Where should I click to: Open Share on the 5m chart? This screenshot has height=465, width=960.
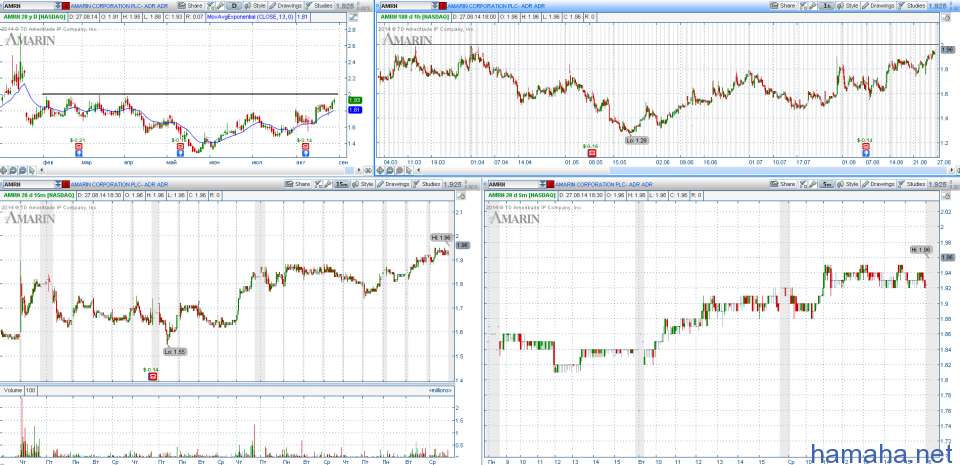(x=783, y=184)
